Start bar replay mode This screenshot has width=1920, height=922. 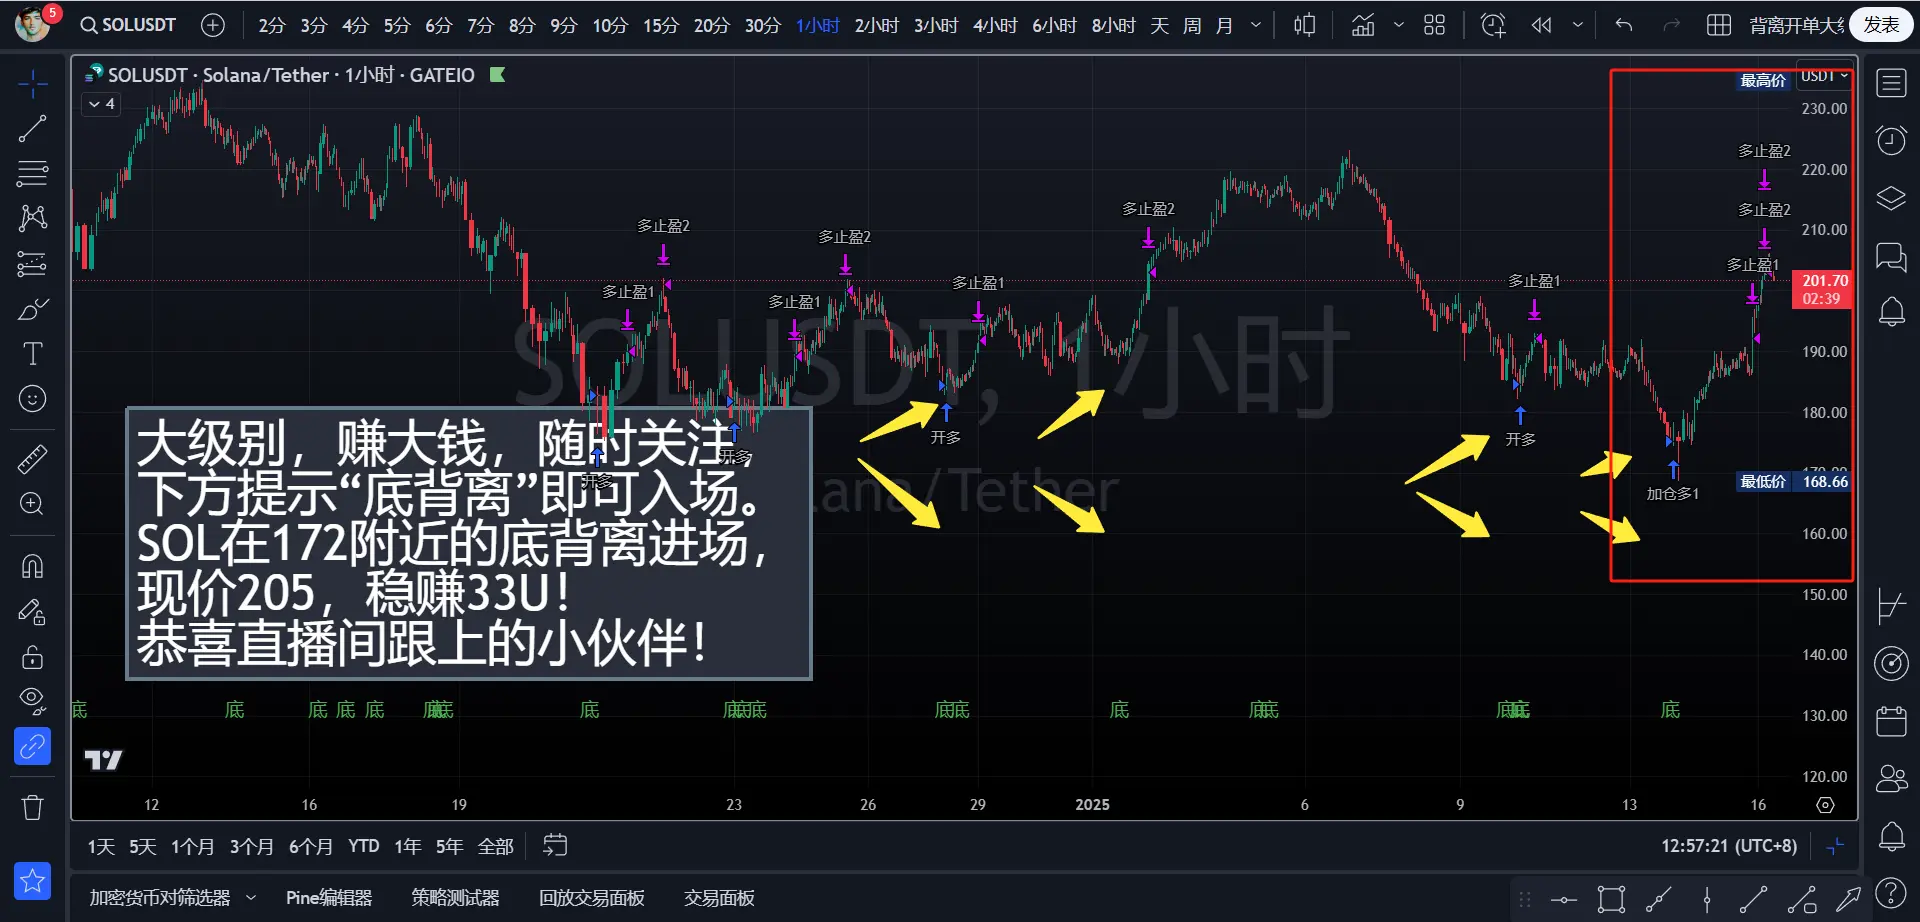pos(1542,25)
